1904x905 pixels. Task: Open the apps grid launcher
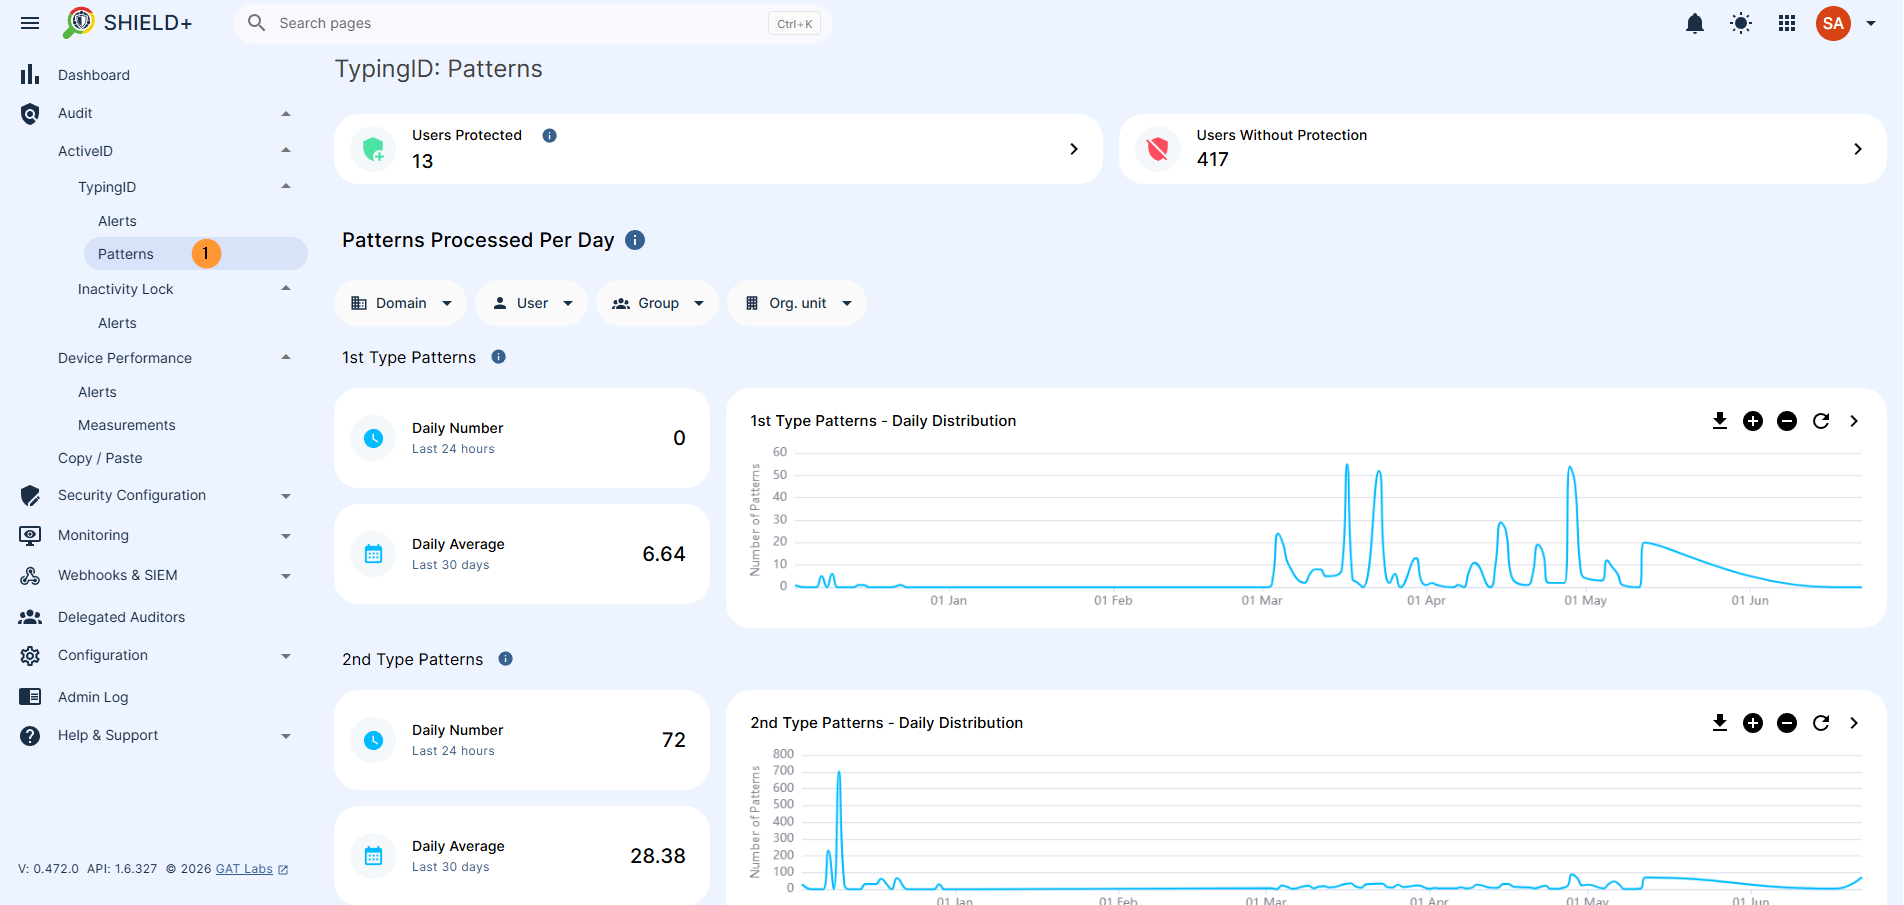coord(1787,23)
